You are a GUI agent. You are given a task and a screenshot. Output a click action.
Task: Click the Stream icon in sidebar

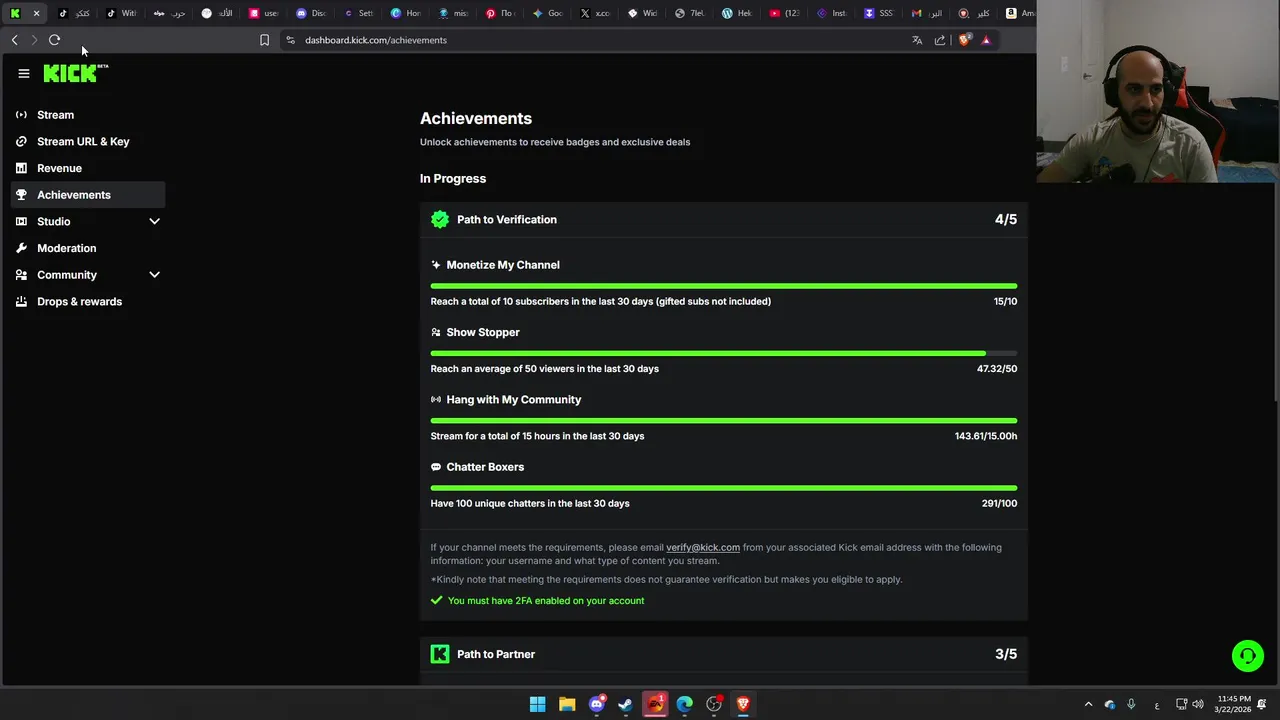coord(21,115)
